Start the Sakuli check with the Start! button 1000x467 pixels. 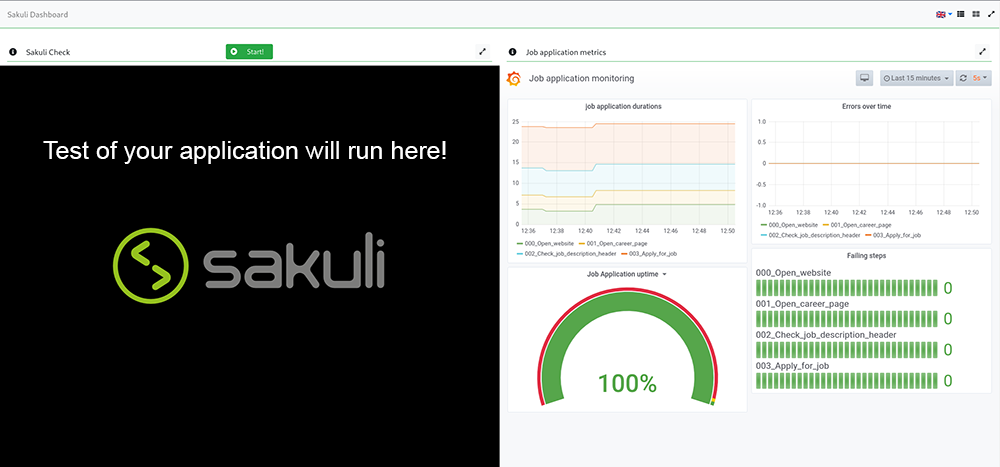pos(249,52)
